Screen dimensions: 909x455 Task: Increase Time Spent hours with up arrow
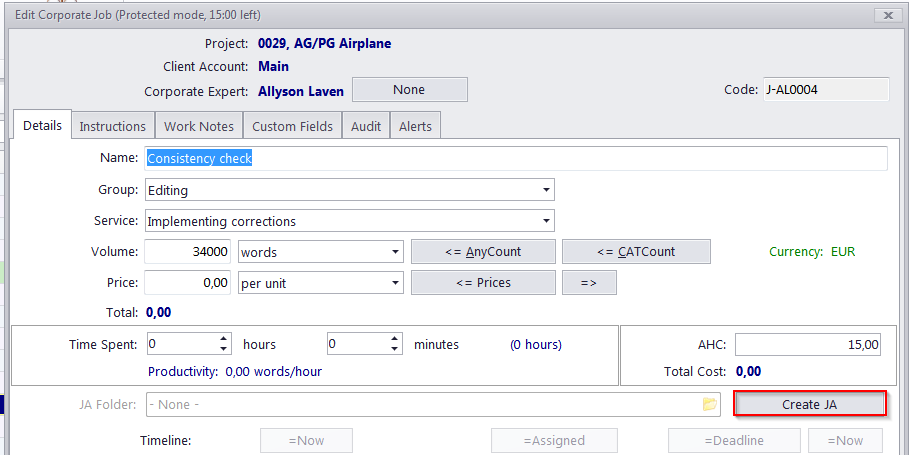pos(223,338)
